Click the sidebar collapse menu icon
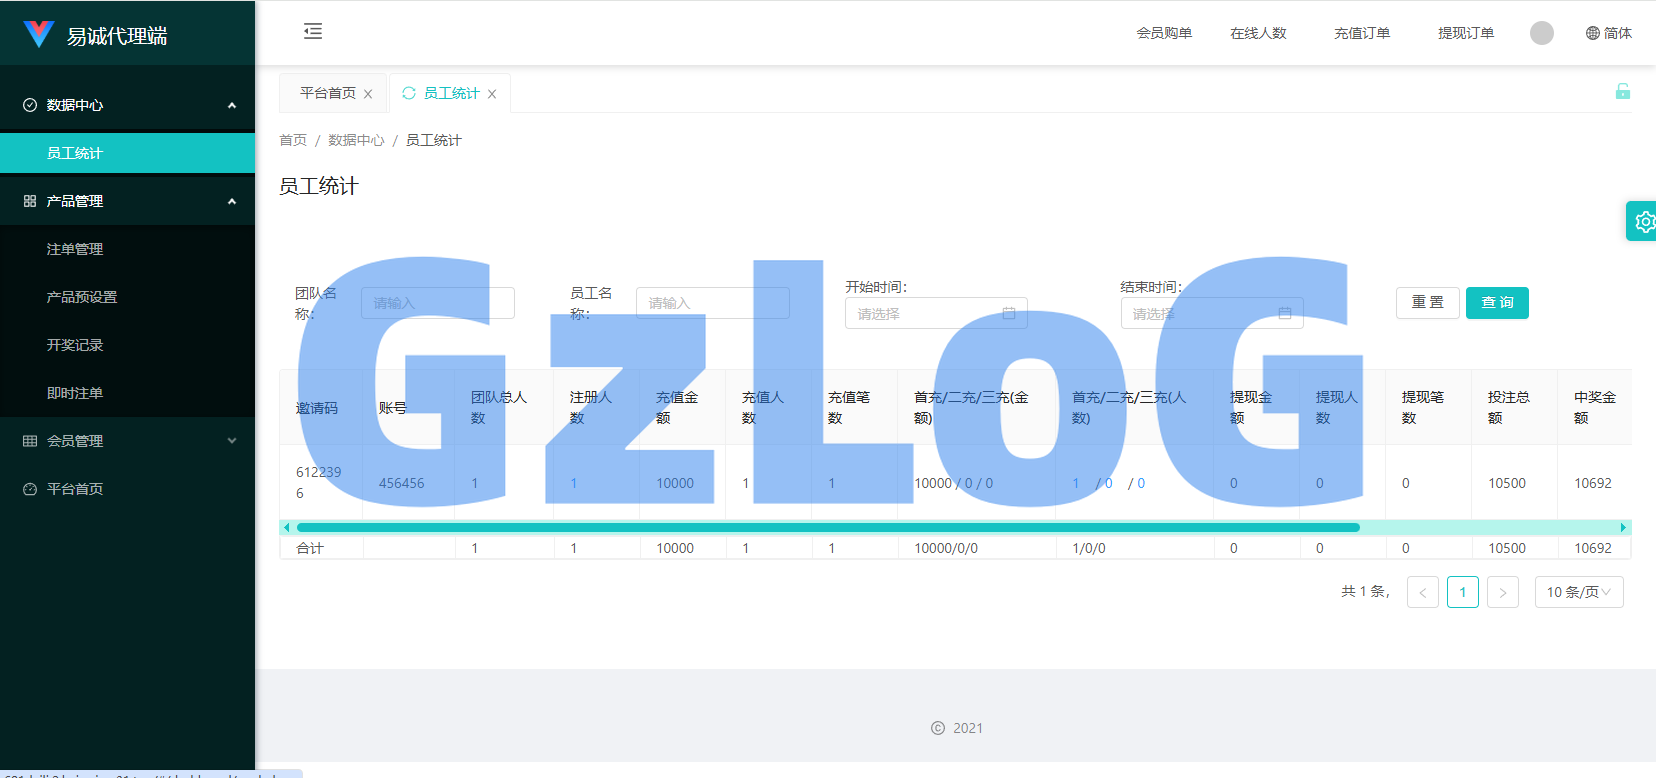 pyautogui.click(x=313, y=31)
